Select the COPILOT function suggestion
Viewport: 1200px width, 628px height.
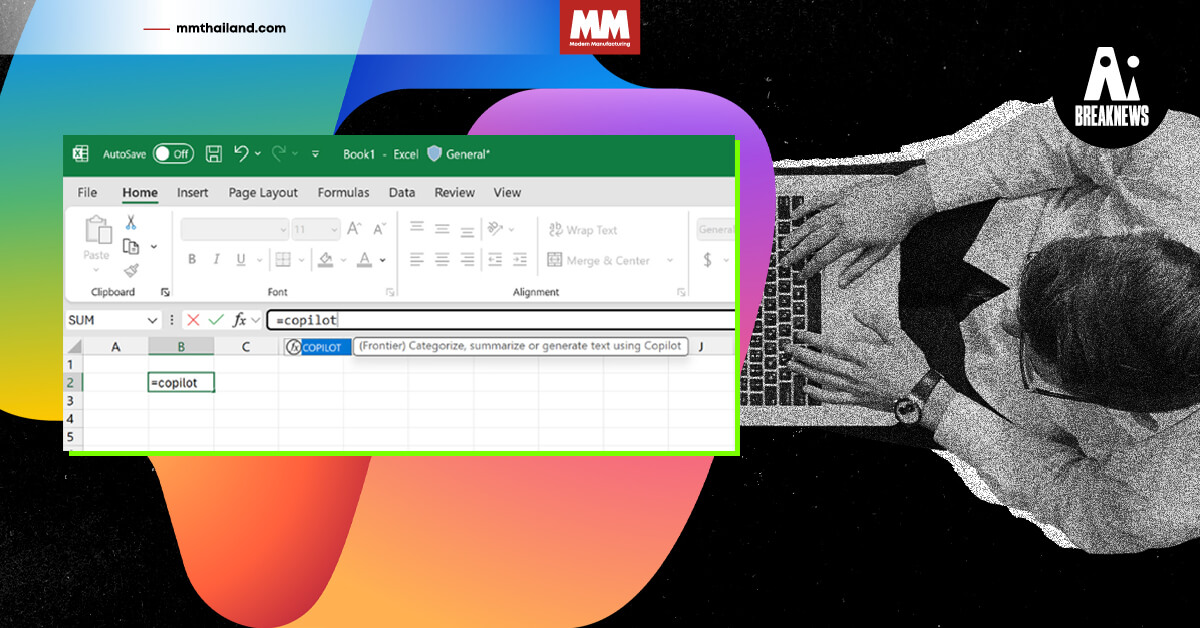(317, 346)
